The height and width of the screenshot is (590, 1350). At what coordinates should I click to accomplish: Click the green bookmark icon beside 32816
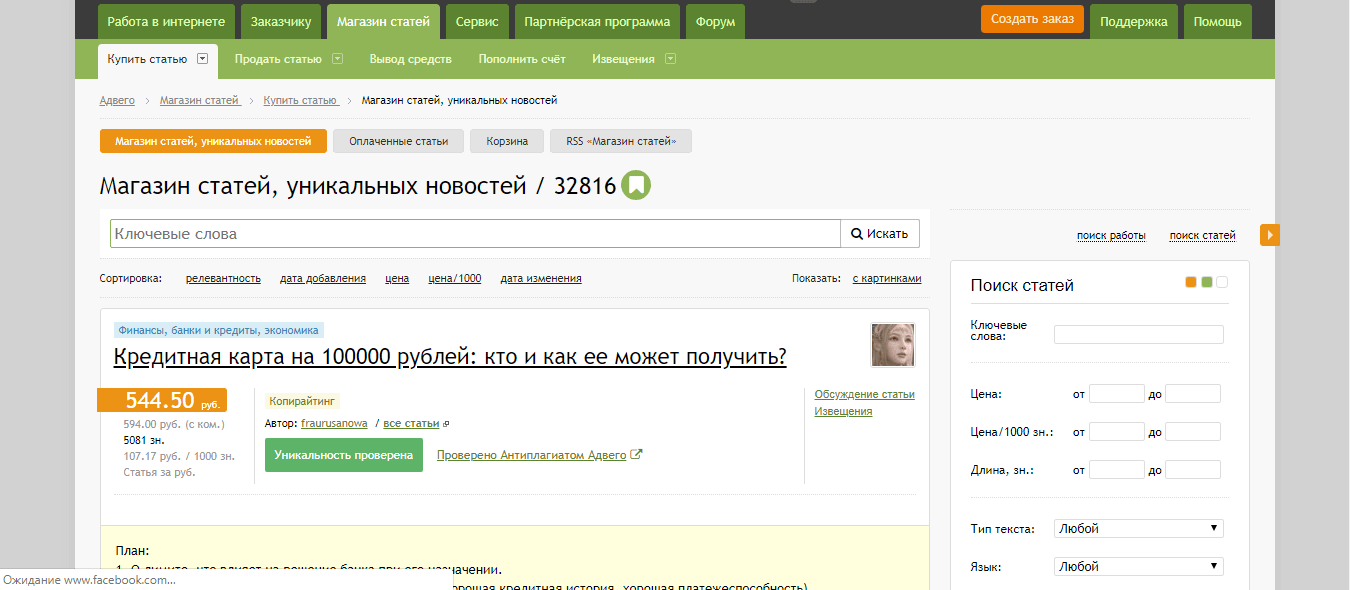[x=635, y=186]
